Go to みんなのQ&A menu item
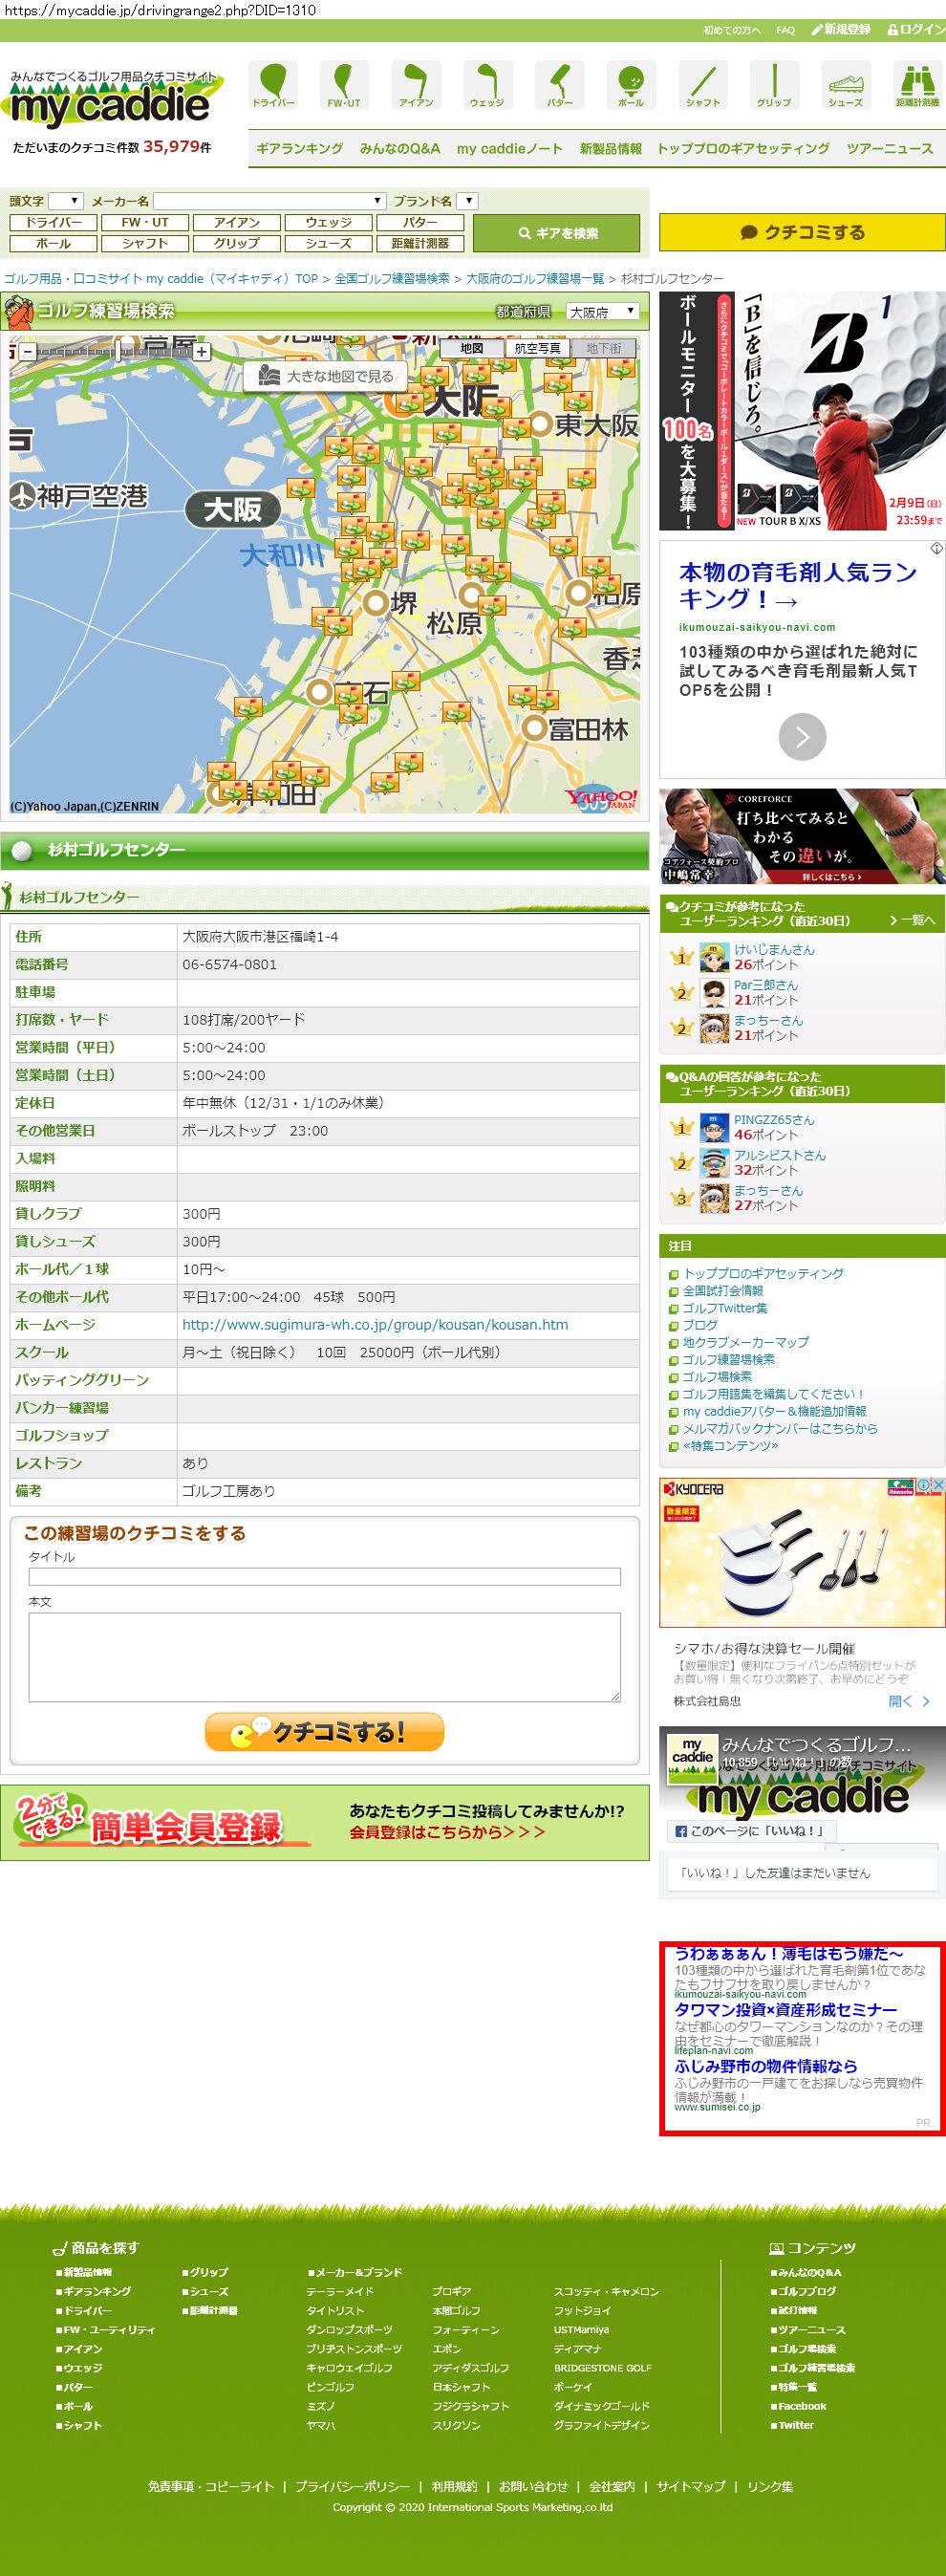 [399, 148]
